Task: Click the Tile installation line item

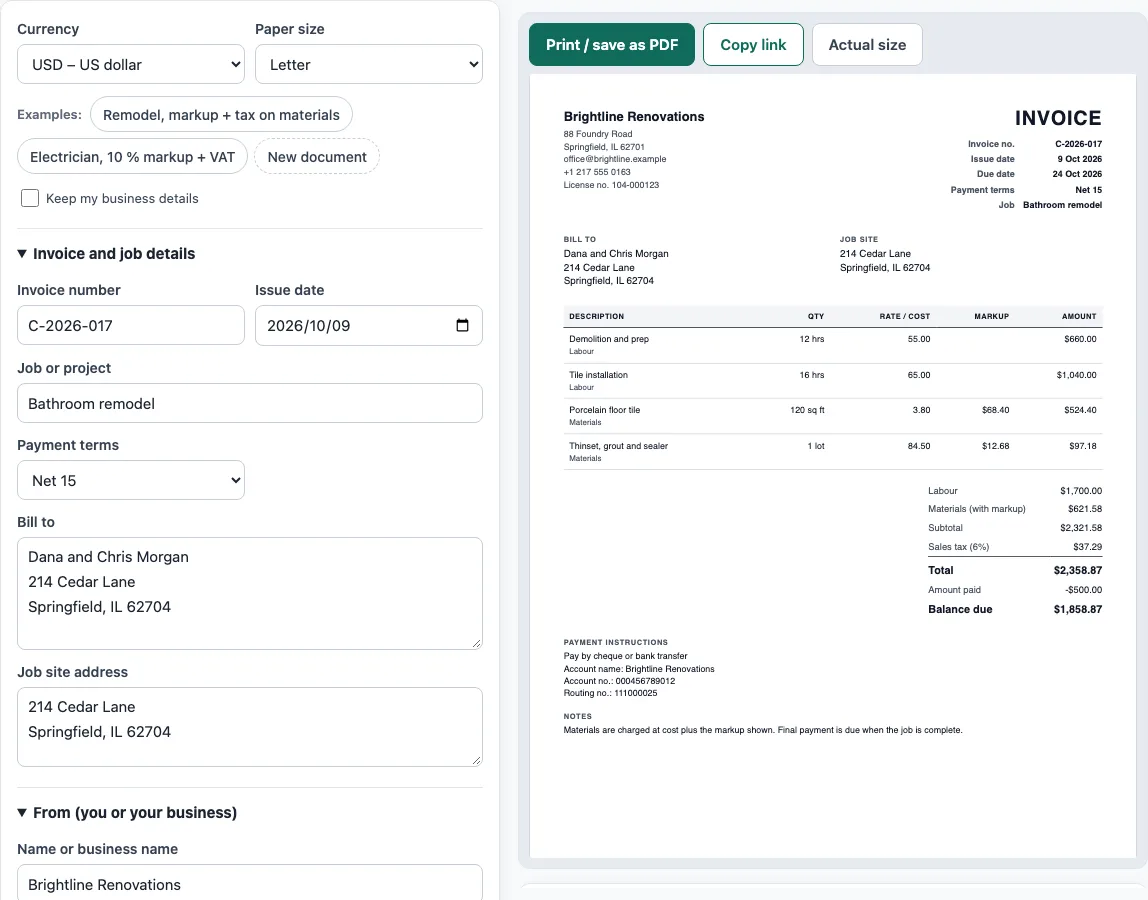Action: click(833, 381)
